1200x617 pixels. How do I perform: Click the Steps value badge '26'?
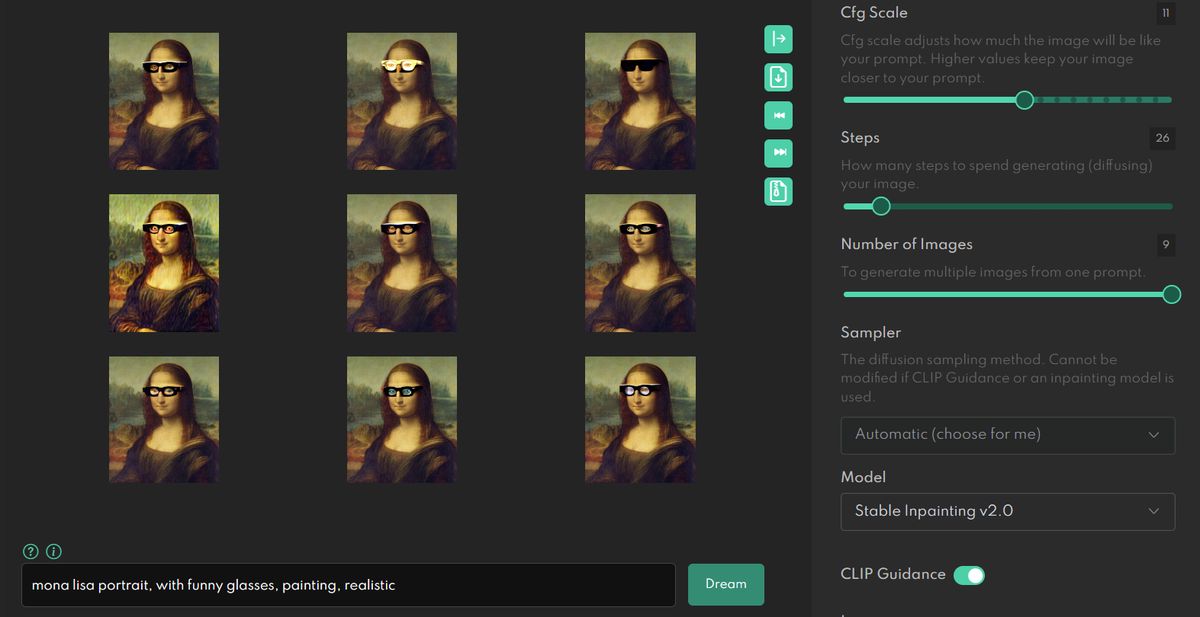tap(1162, 138)
